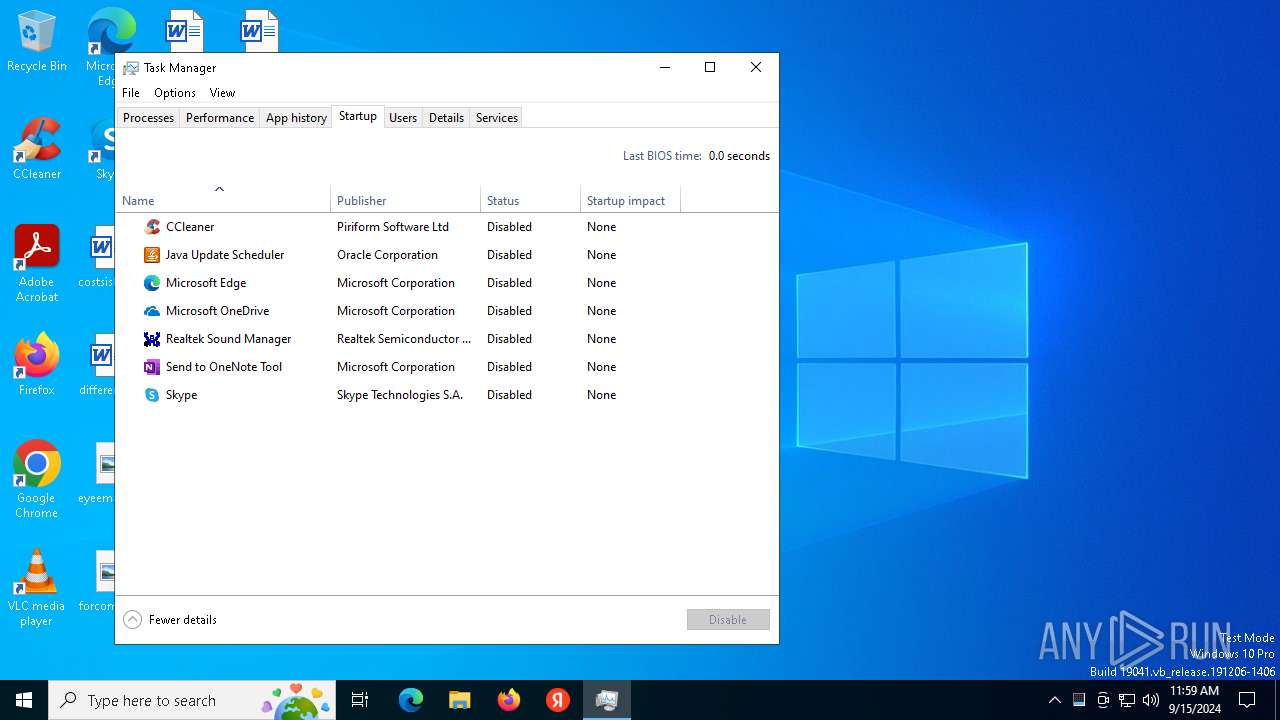1280x720 pixels.
Task: Click the Java Update Scheduler icon
Action: (x=152, y=255)
